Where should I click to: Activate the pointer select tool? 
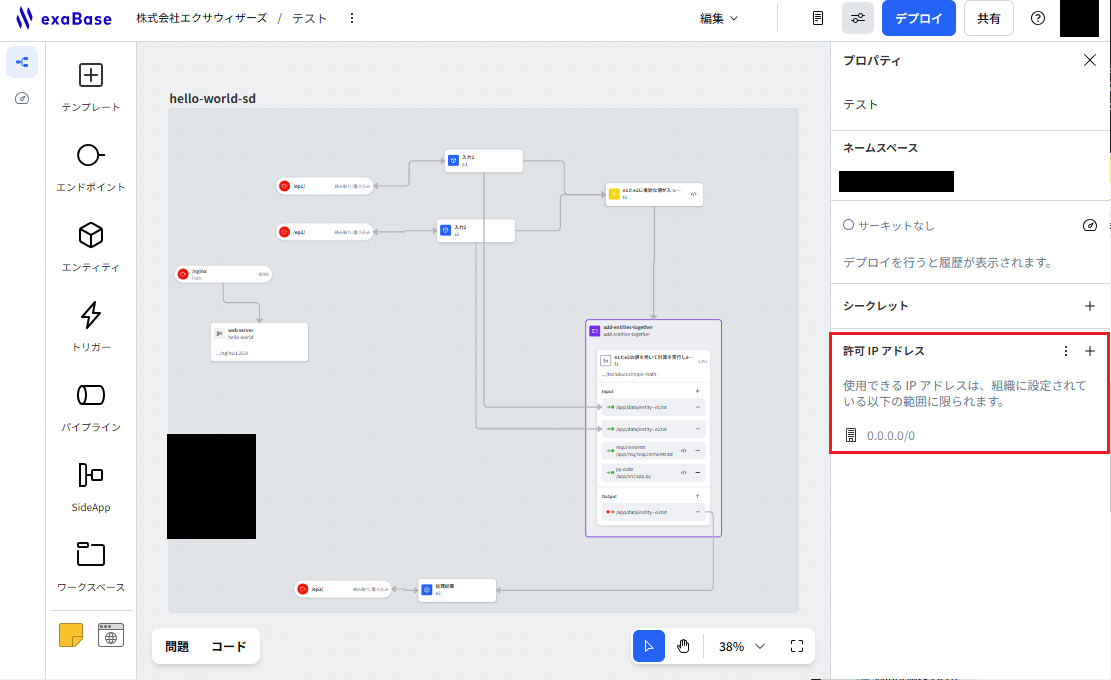coord(648,646)
